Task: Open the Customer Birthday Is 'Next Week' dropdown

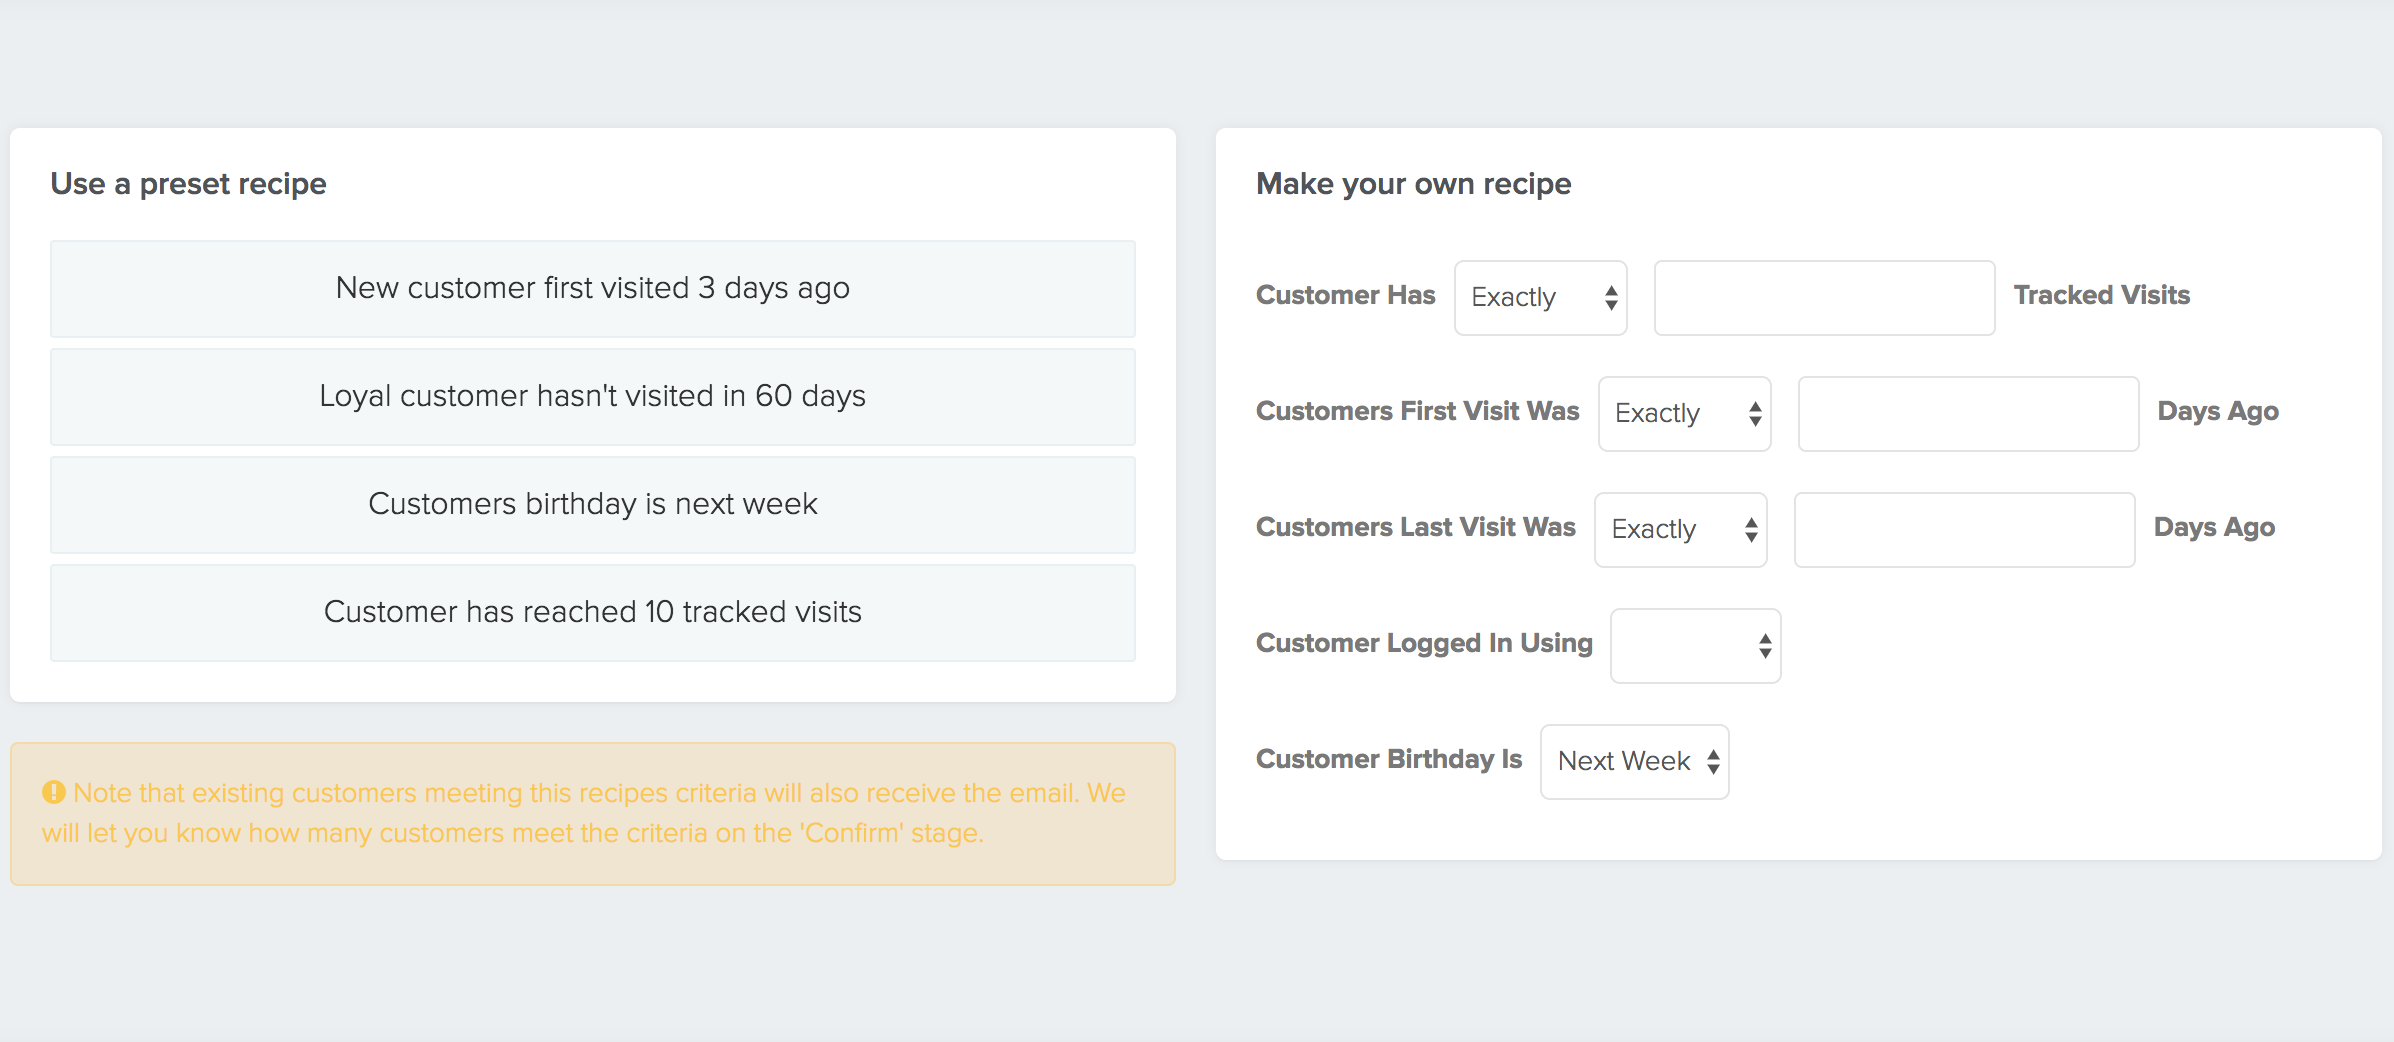Action: click(1634, 761)
